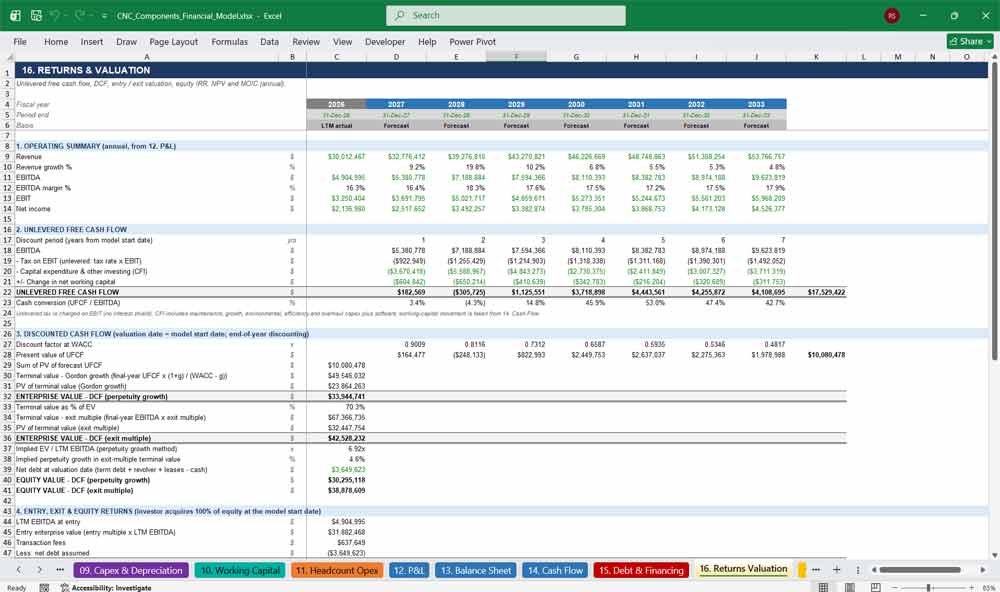Click the vertical scrollbar down arrow

[x=996, y=556]
